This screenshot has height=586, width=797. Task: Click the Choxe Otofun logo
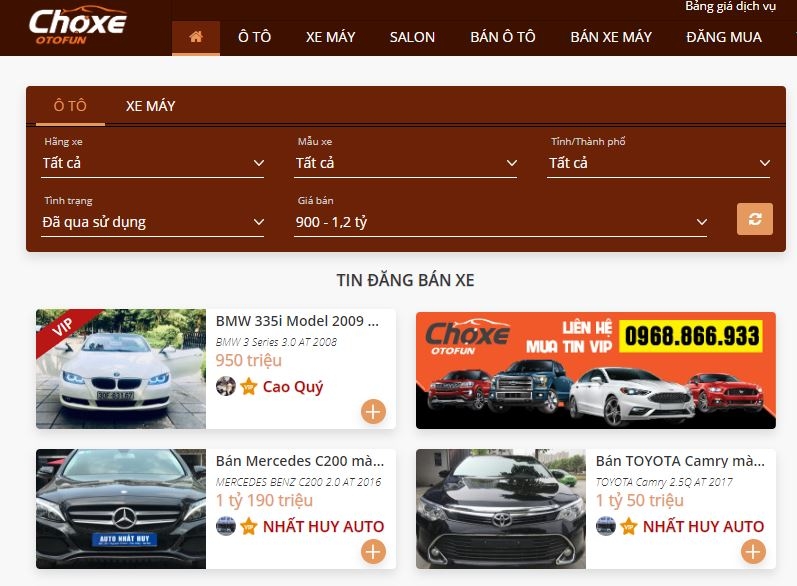[x=77, y=26]
